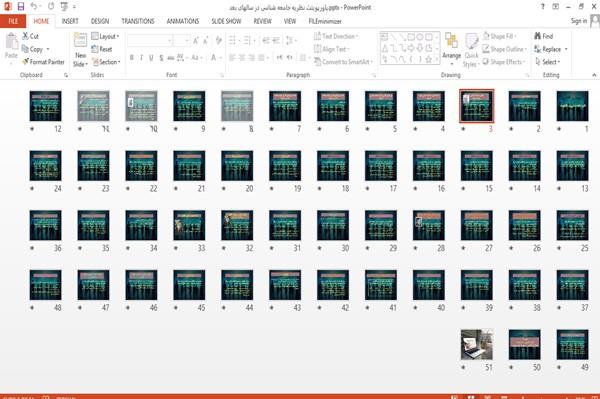Switch to the INSERT tab
The width and height of the screenshot is (600, 399).
coord(70,21)
